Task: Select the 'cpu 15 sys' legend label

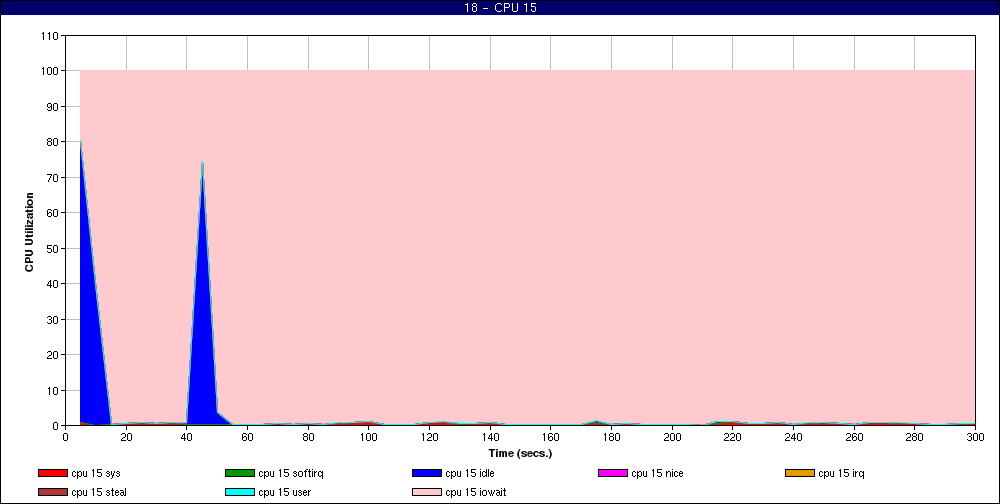Action: click(96, 473)
